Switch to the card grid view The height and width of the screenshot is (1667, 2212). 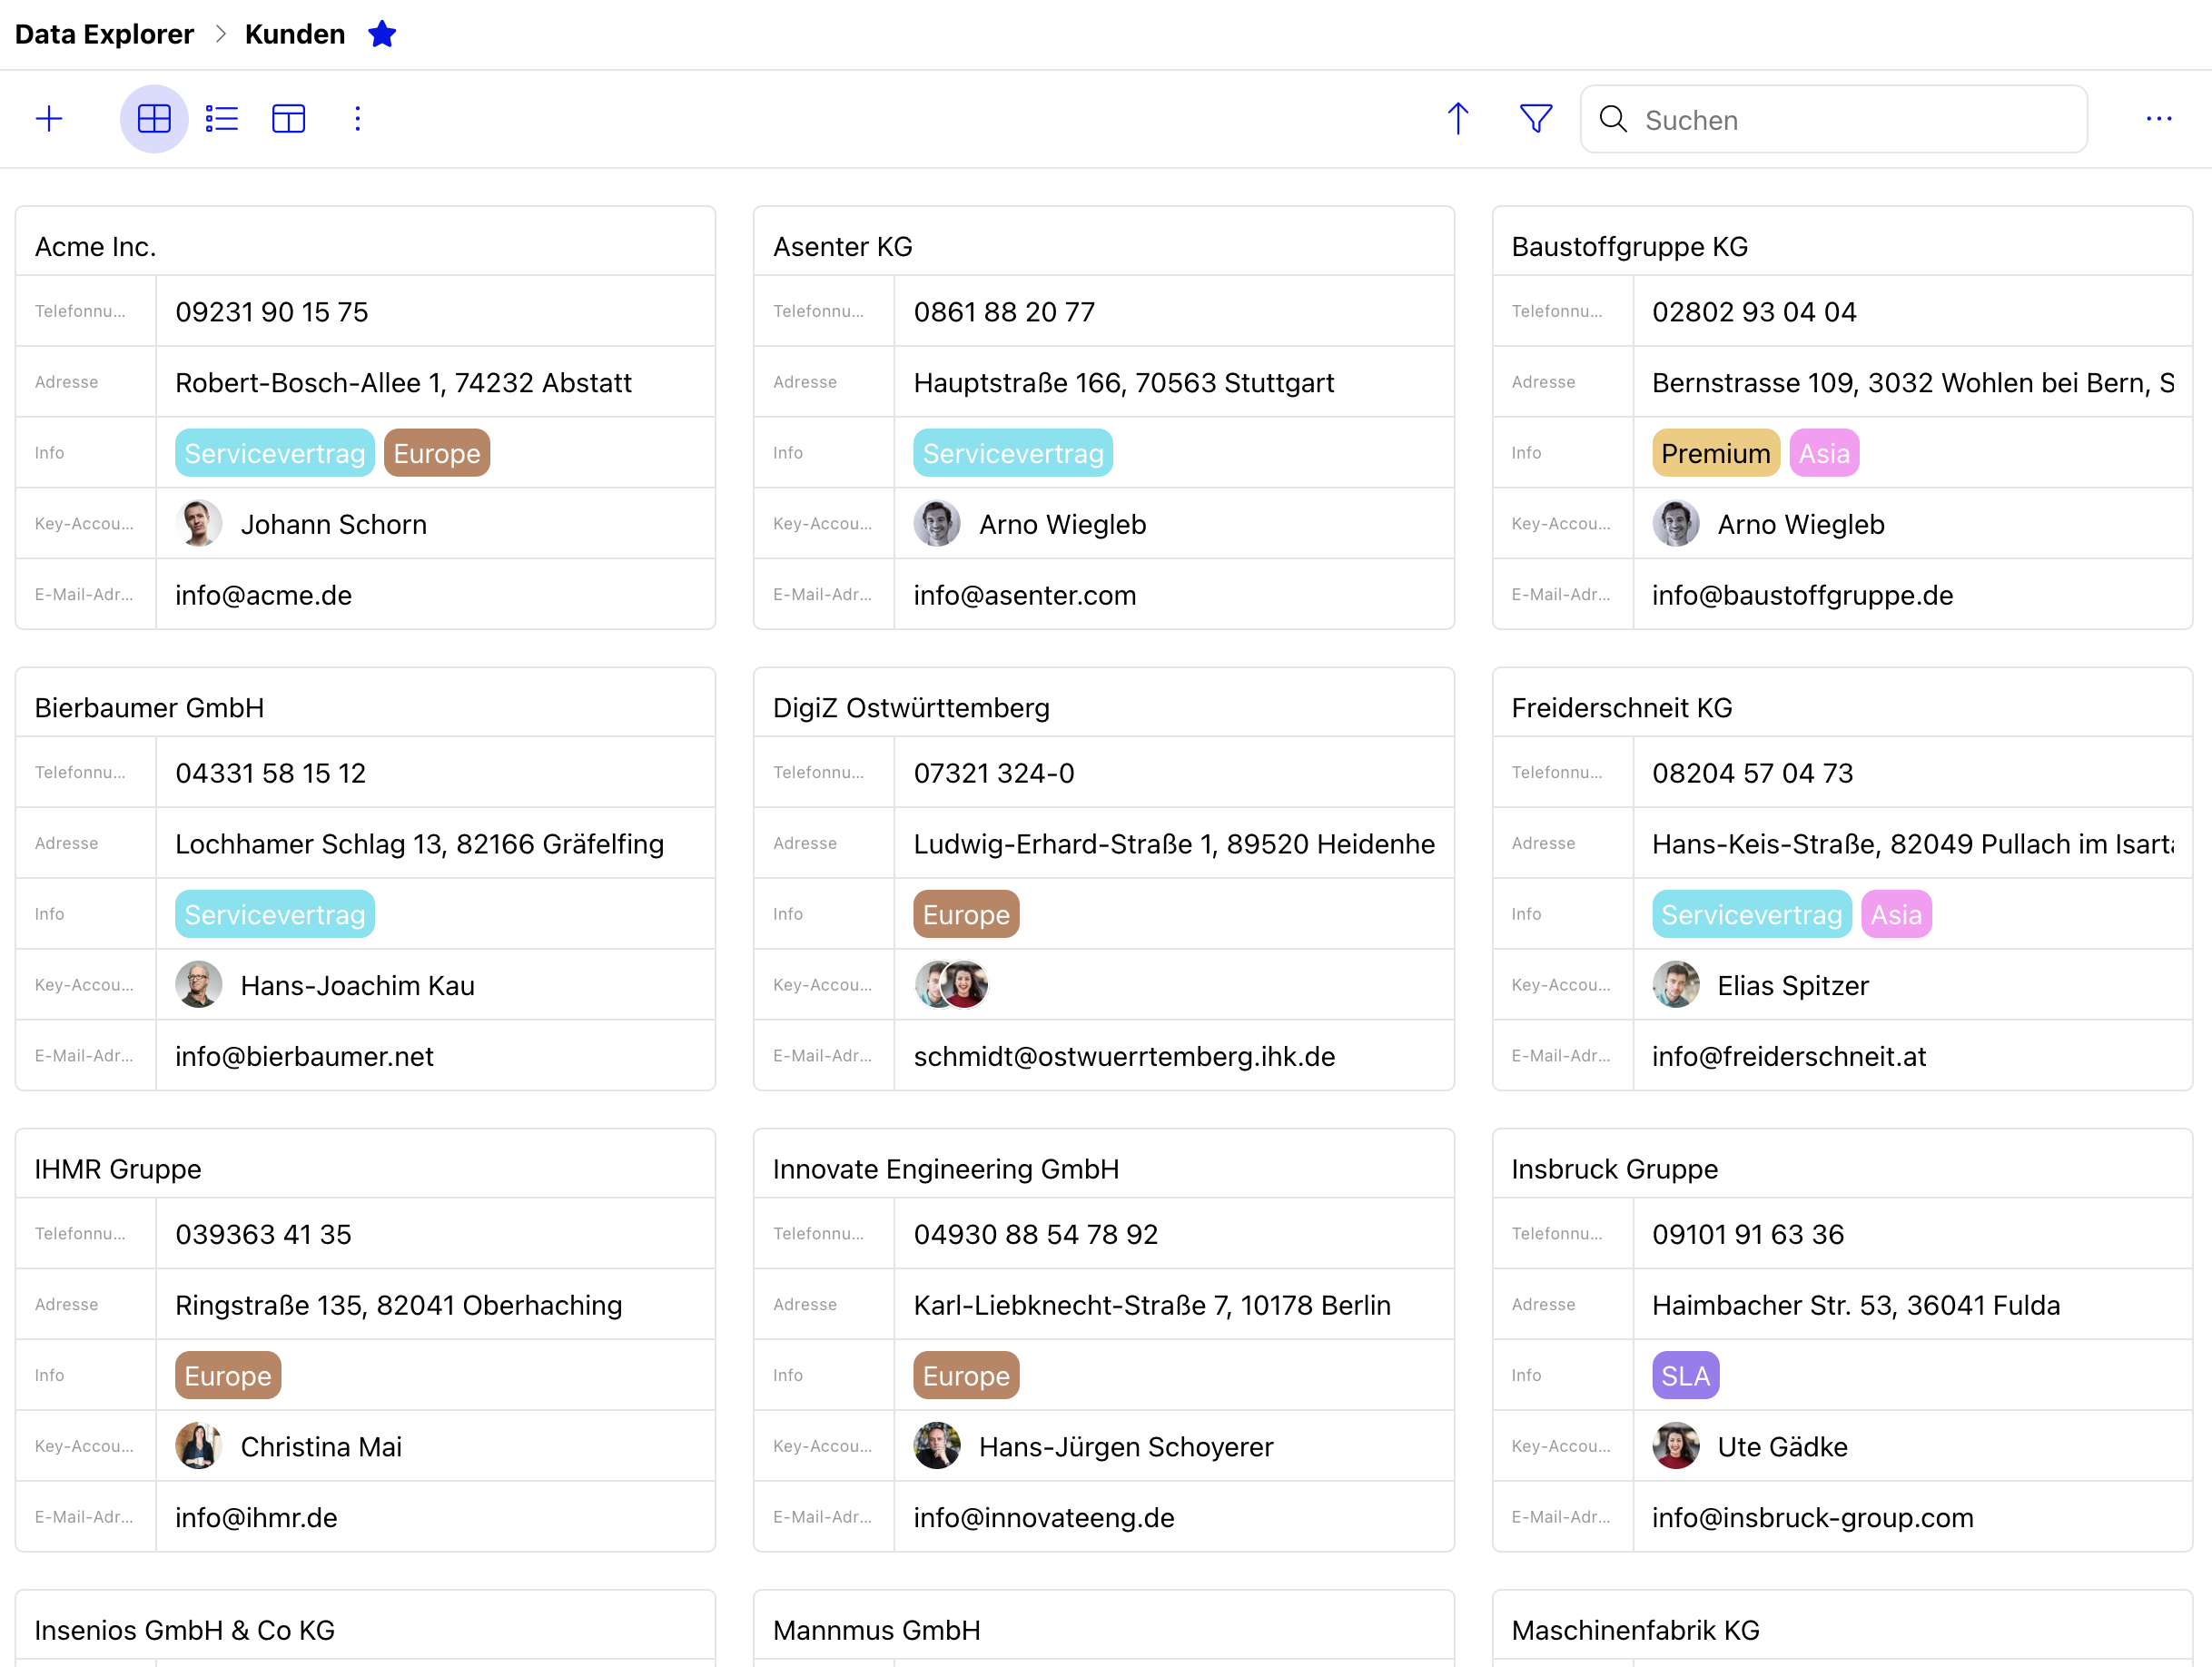pyautogui.click(x=154, y=119)
